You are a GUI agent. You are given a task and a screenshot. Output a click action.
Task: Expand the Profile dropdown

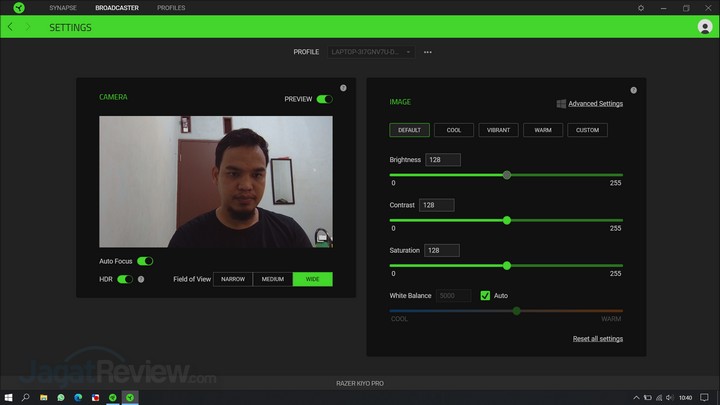(370, 52)
